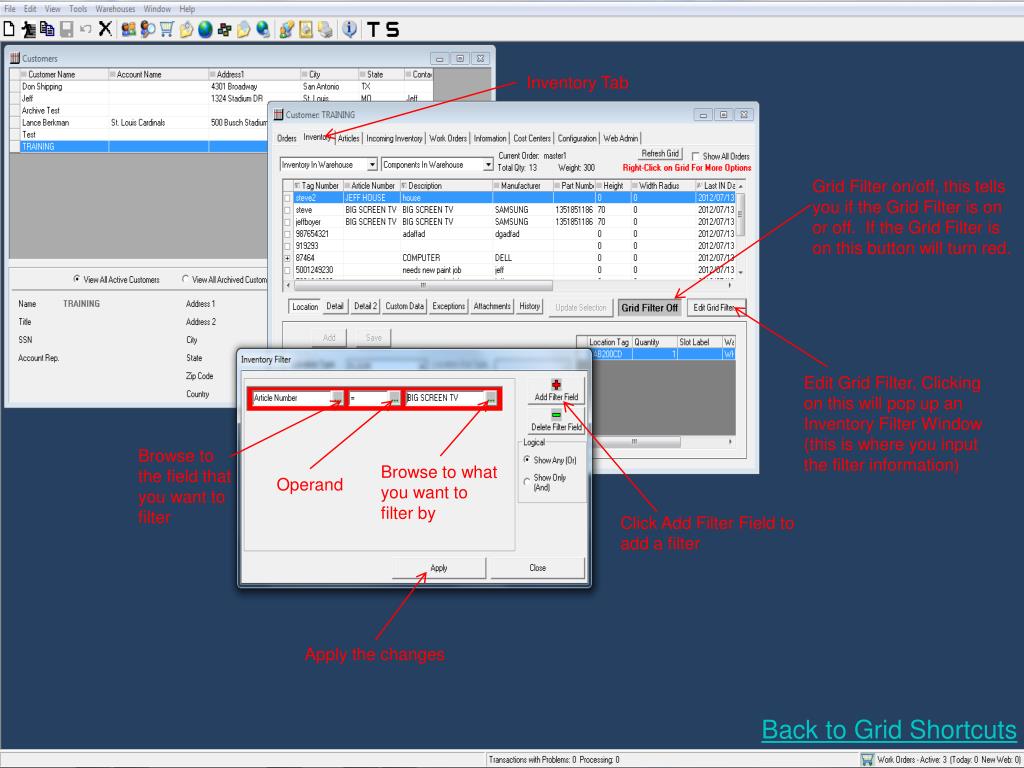Check the box for tag 987654321 row
This screenshot has height=768, width=1024.
(x=287, y=234)
